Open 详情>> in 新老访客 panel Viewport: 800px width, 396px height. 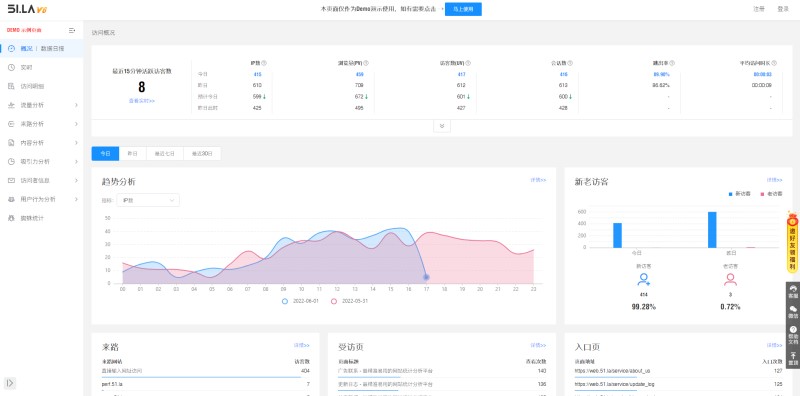point(774,180)
